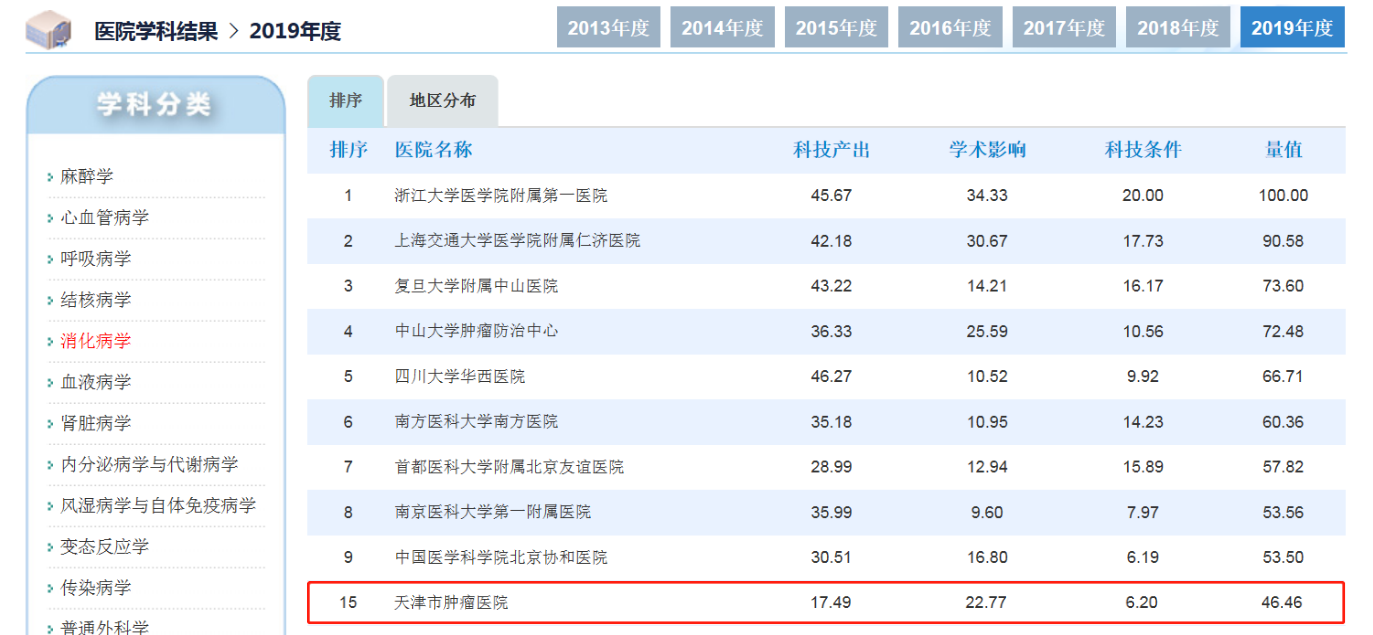The width and height of the screenshot is (1373, 635).
Task: Click the 46.46 score for 天津市肿瘤医院
Action: (x=1284, y=602)
